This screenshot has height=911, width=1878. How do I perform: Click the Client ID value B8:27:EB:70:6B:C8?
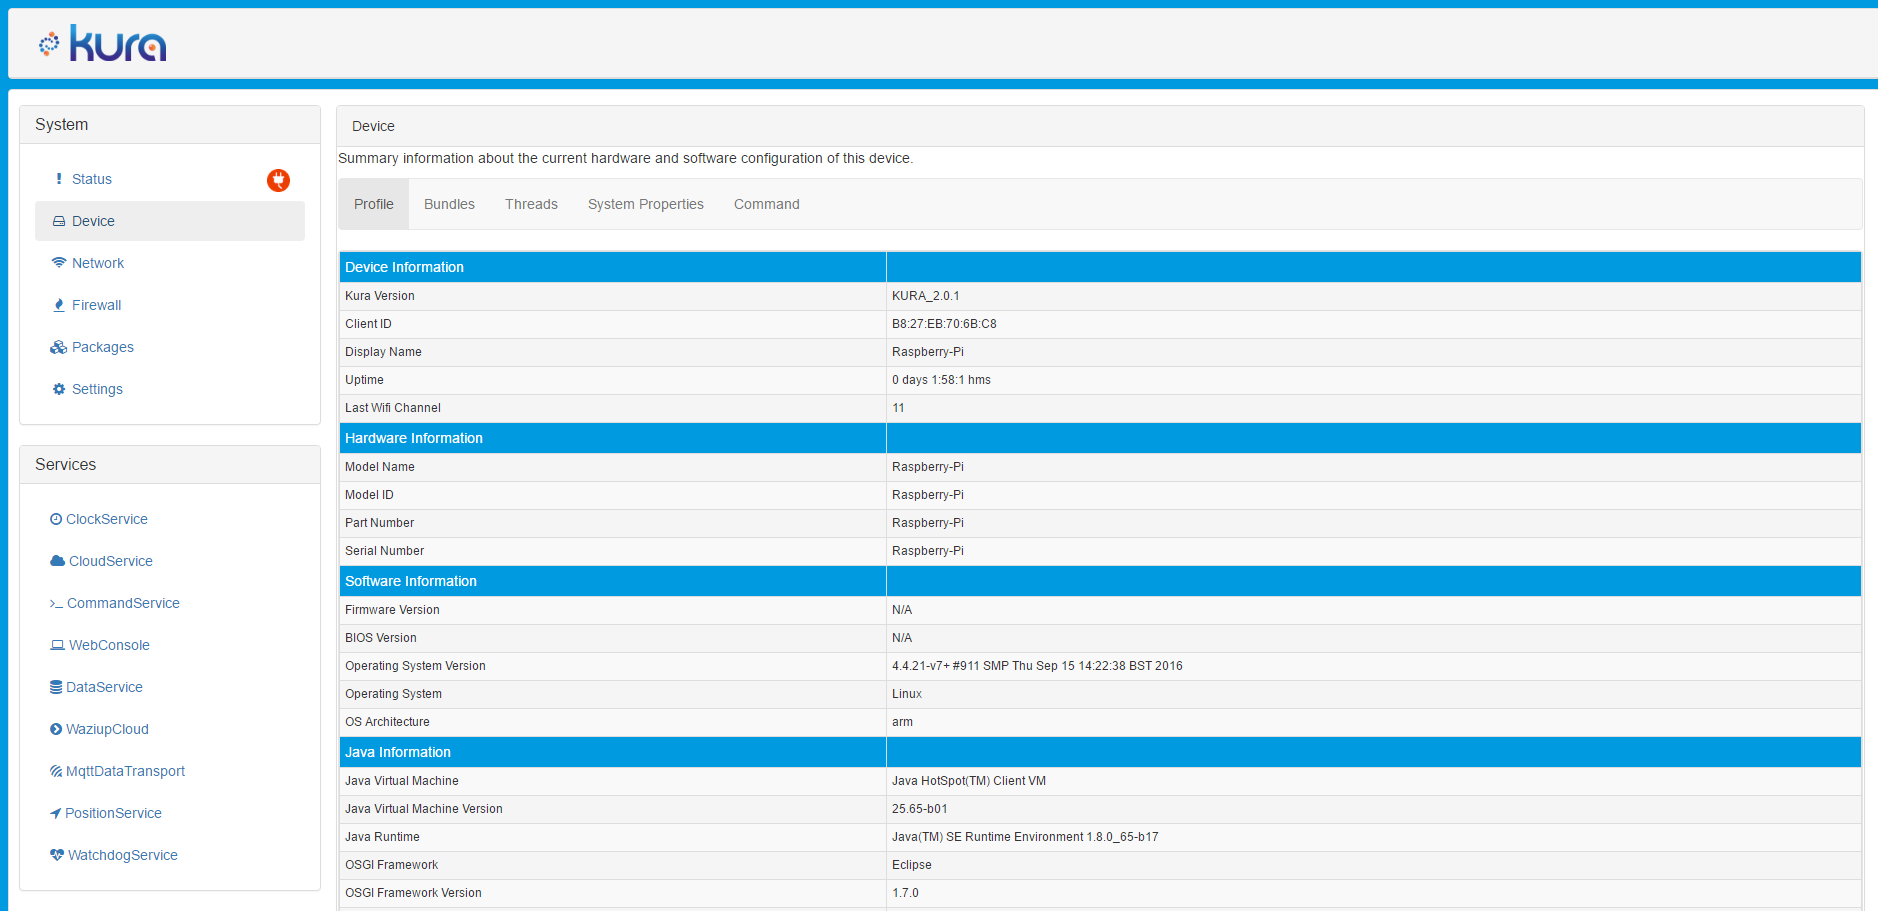[x=944, y=324]
